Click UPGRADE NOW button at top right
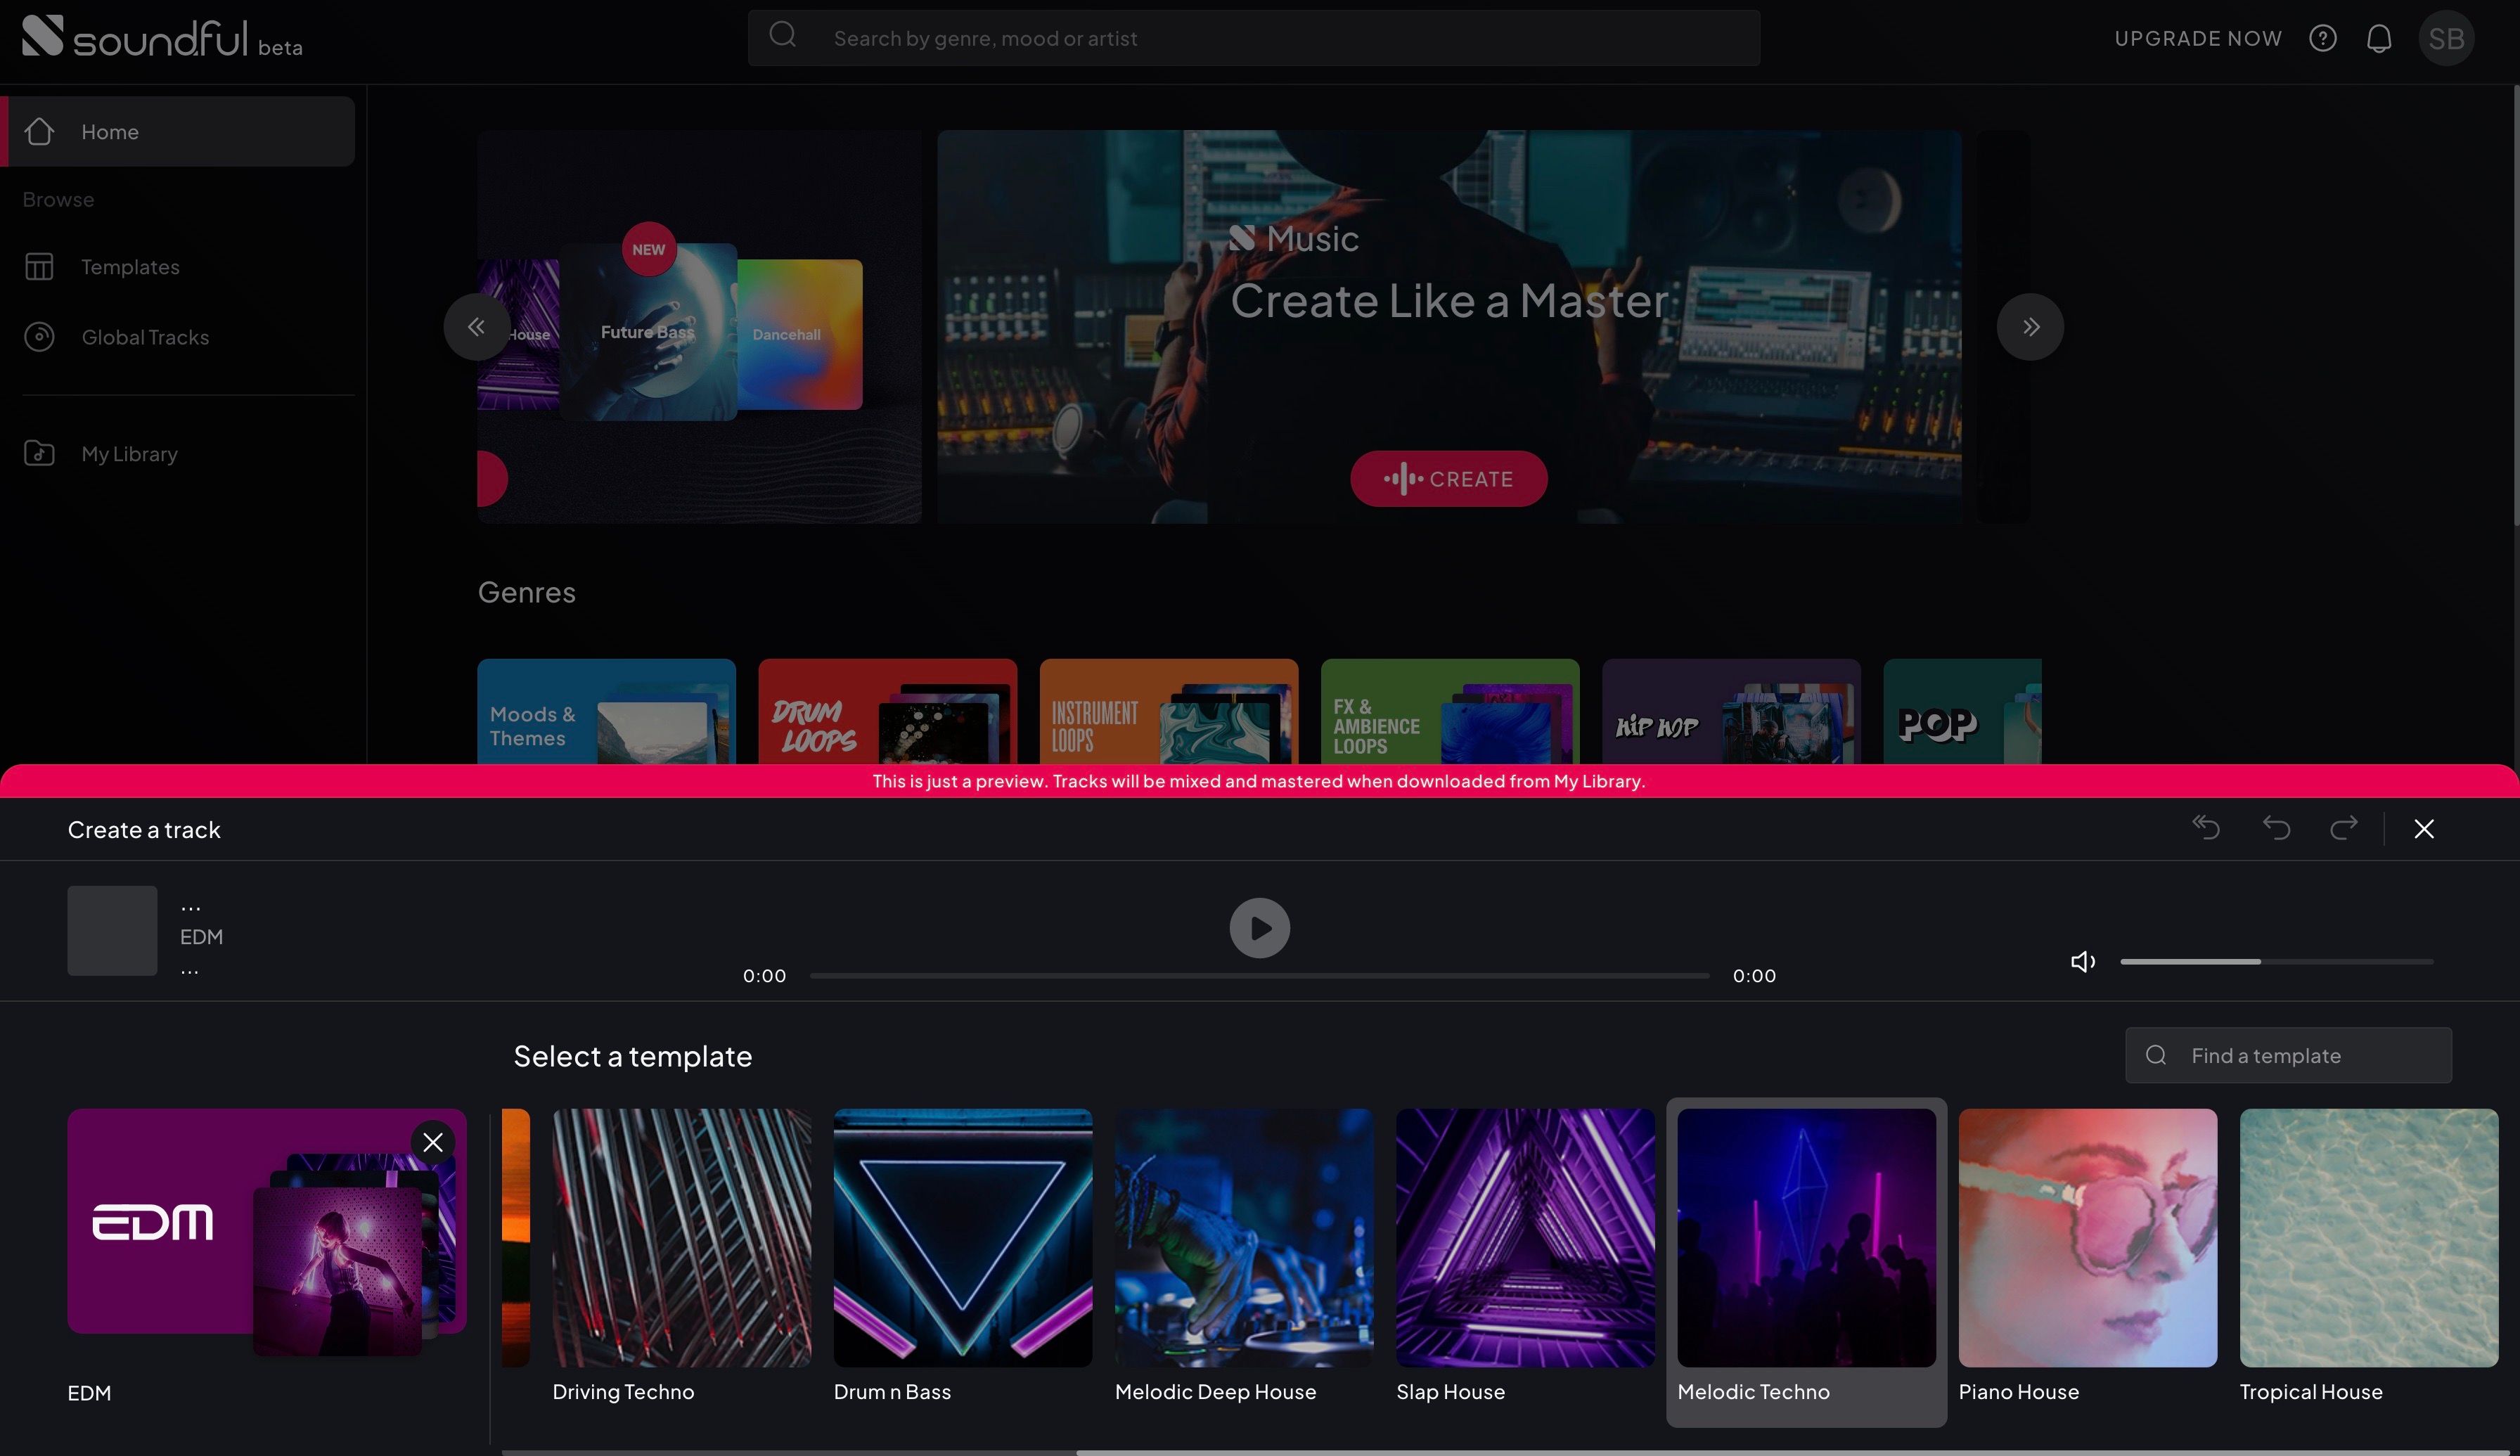This screenshot has height=1456, width=2520. (x=2198, y=38)
